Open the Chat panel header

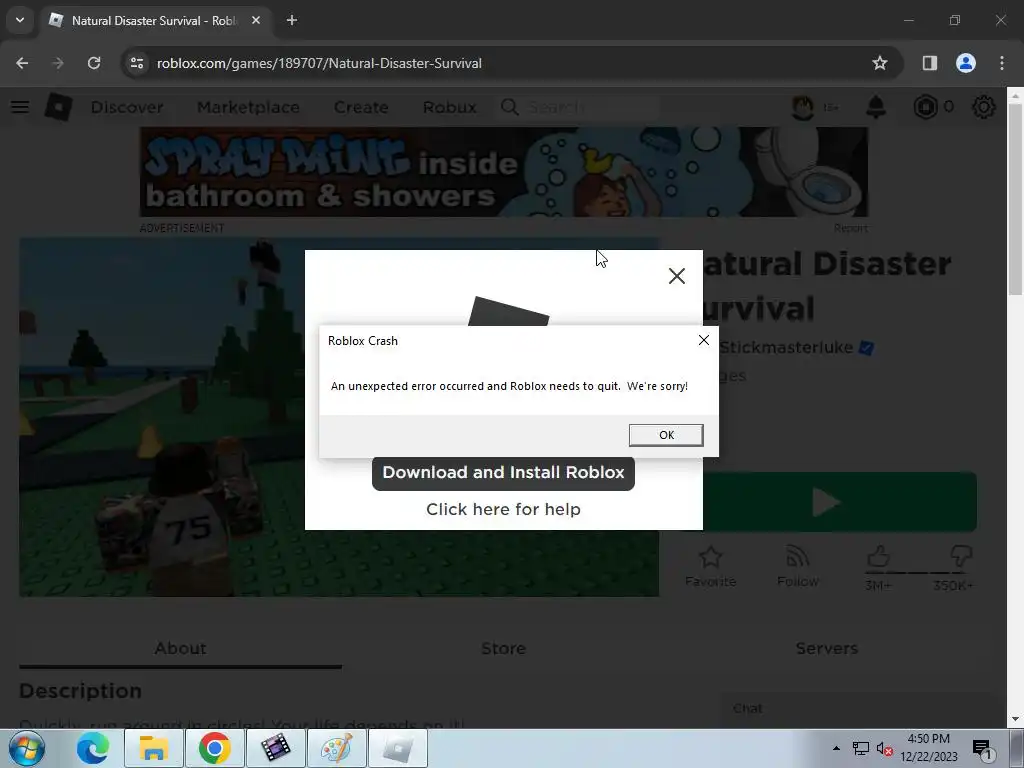(859, 709)
